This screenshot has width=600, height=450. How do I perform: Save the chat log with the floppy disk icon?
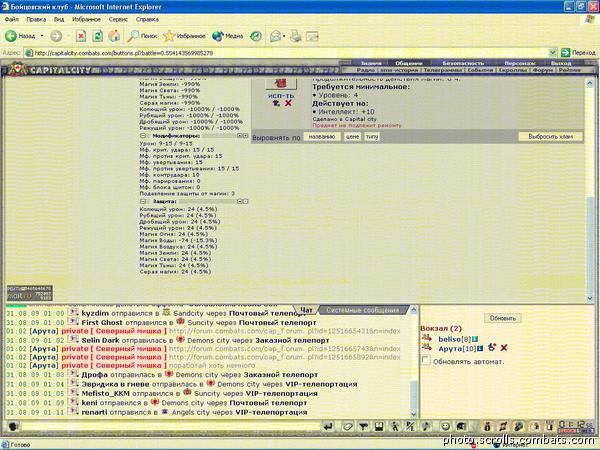[379, 426]
